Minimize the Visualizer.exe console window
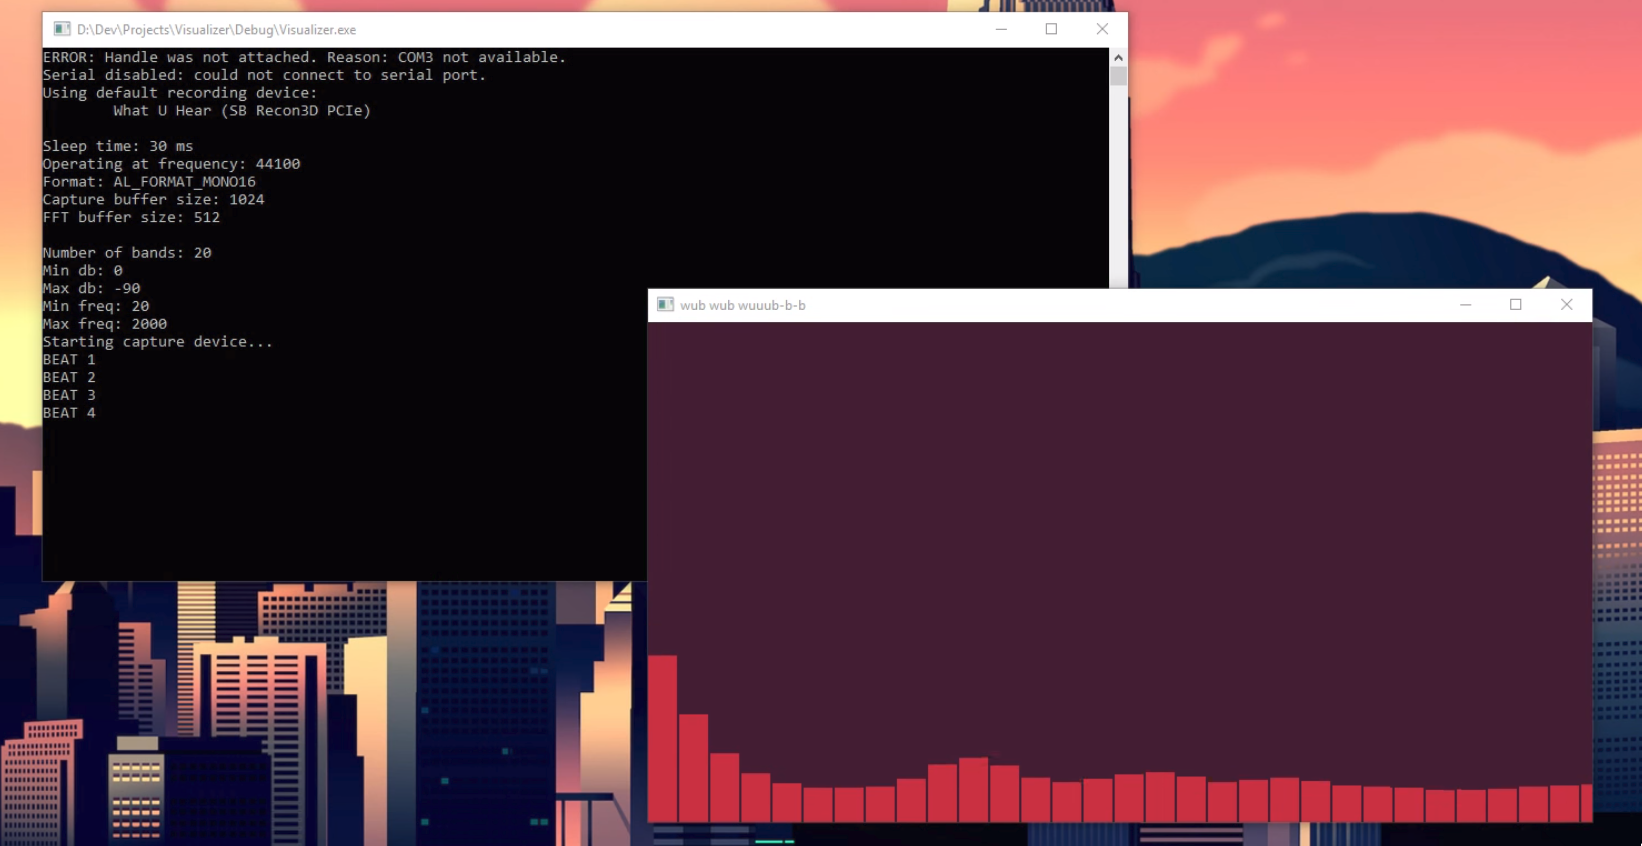The width and height of the screenshot is (1642, 846). tap(1001, 29)
